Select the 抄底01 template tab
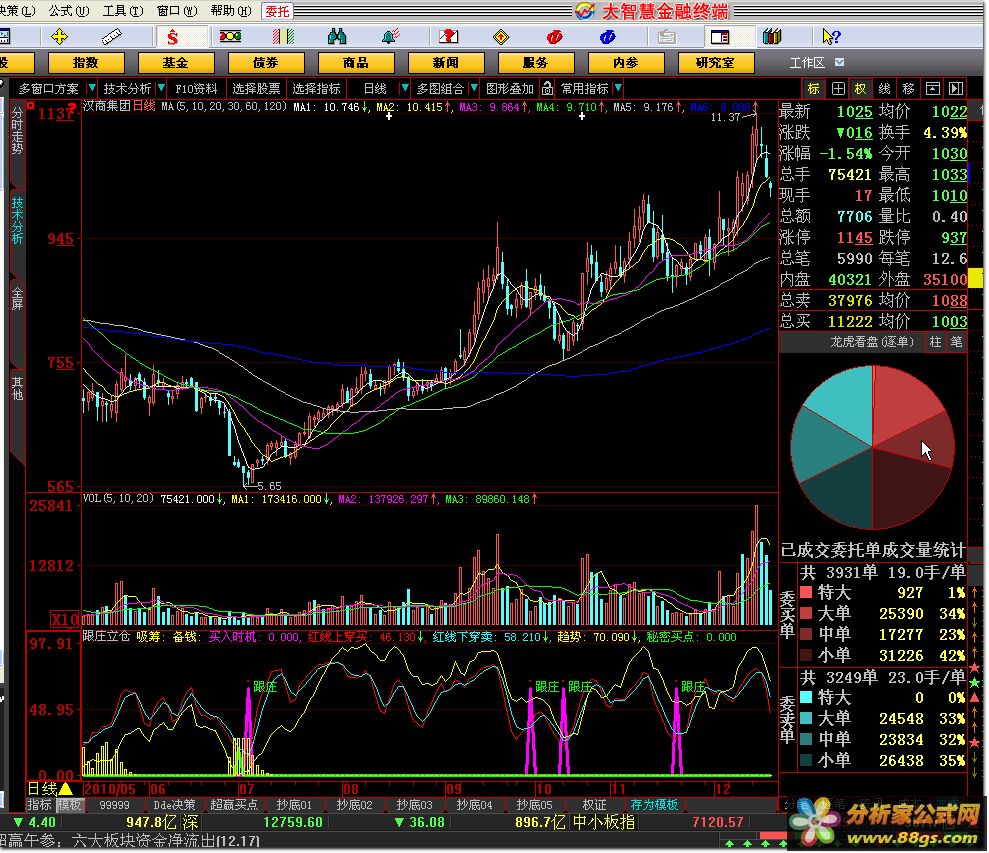 click(294, 805)
